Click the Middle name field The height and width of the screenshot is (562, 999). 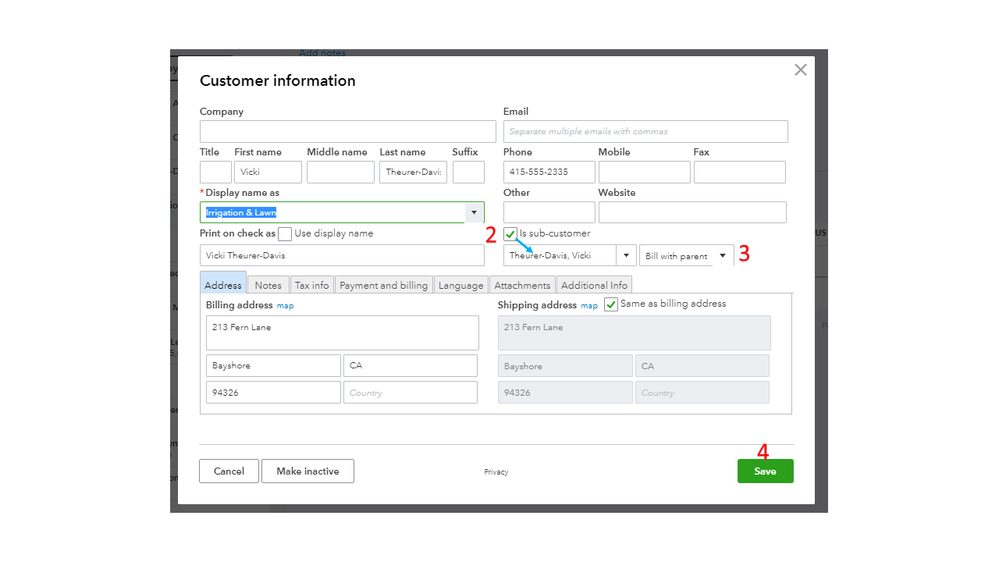(x=340, y=172)
